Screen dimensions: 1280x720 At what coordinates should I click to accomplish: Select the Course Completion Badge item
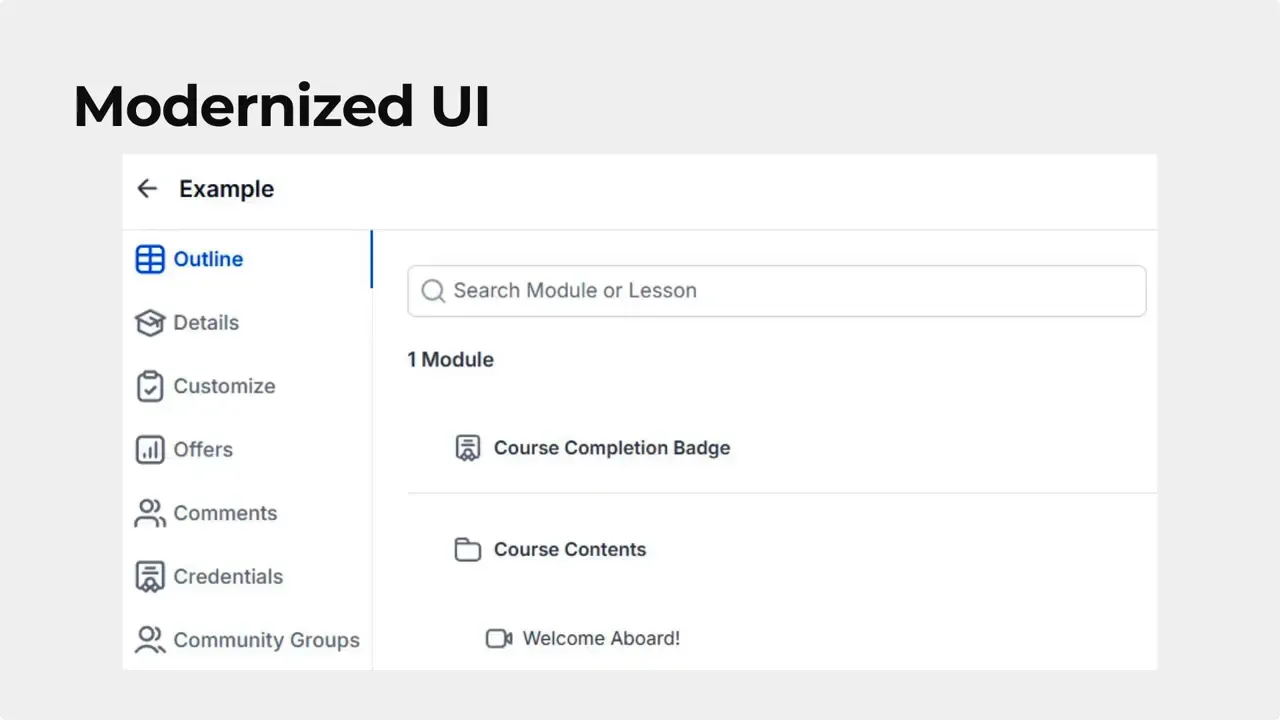point(612,448)
